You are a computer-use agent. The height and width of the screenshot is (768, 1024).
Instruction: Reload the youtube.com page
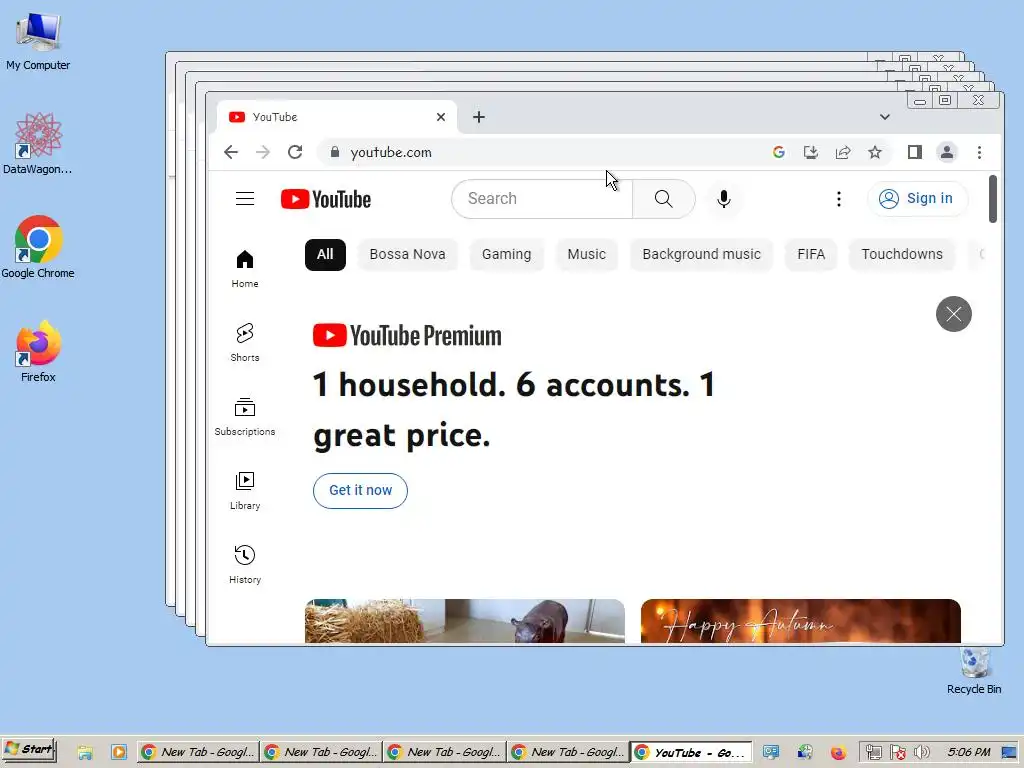point(295,152)
